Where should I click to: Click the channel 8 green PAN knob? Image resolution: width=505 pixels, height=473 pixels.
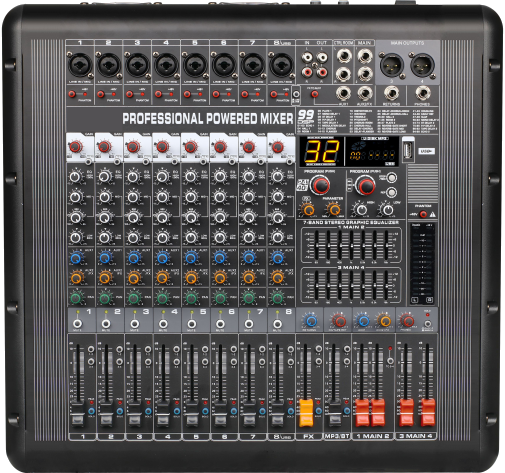[277, 298]
